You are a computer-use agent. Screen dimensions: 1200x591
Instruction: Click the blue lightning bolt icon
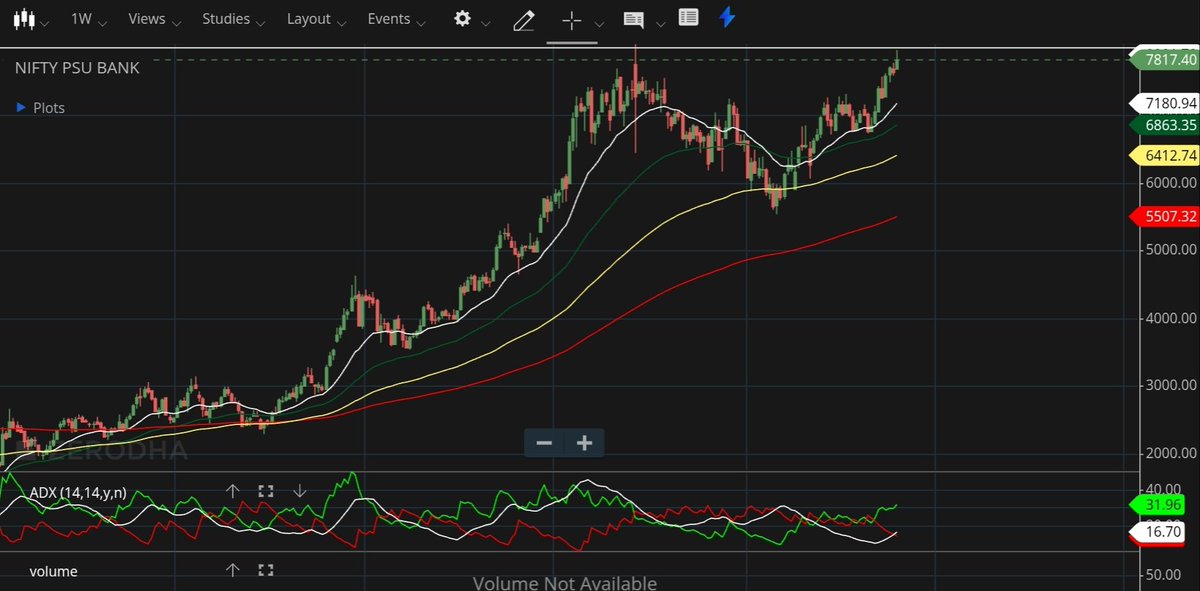727,17
